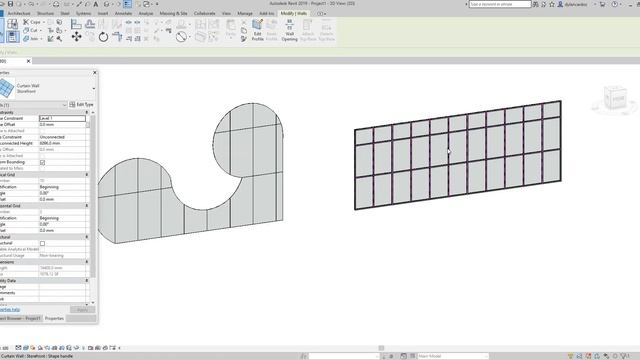Click the Base Constraint Level 1 field
This screenshot has width=640, height=360.
[x=62, y=118]
